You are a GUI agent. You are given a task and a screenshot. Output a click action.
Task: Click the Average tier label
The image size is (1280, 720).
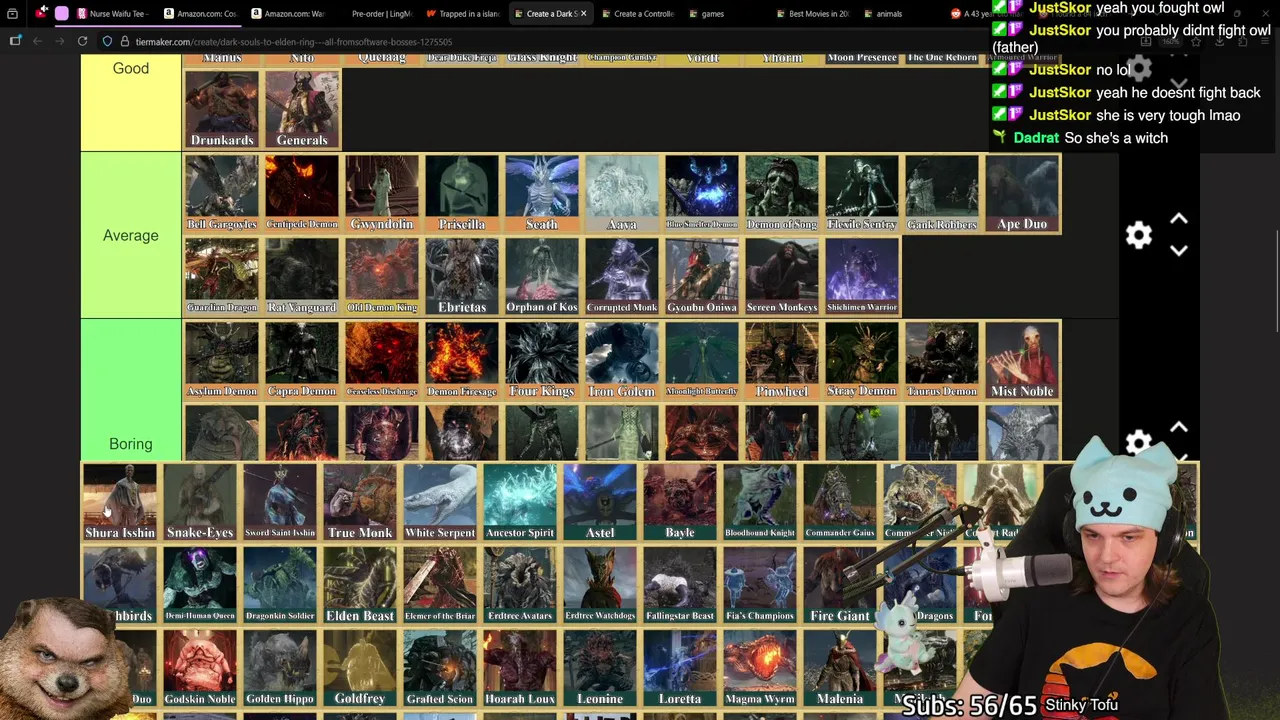point(131,235)
